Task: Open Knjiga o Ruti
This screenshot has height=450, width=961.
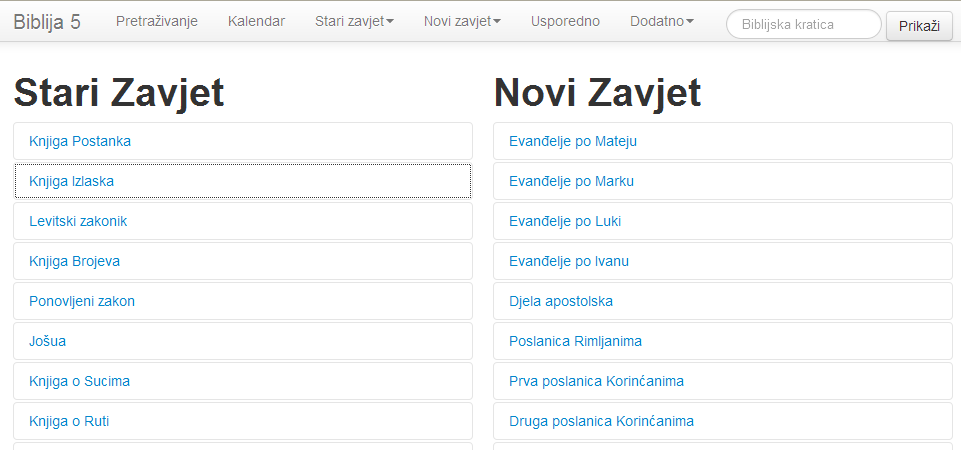Action: click(69, 421)
